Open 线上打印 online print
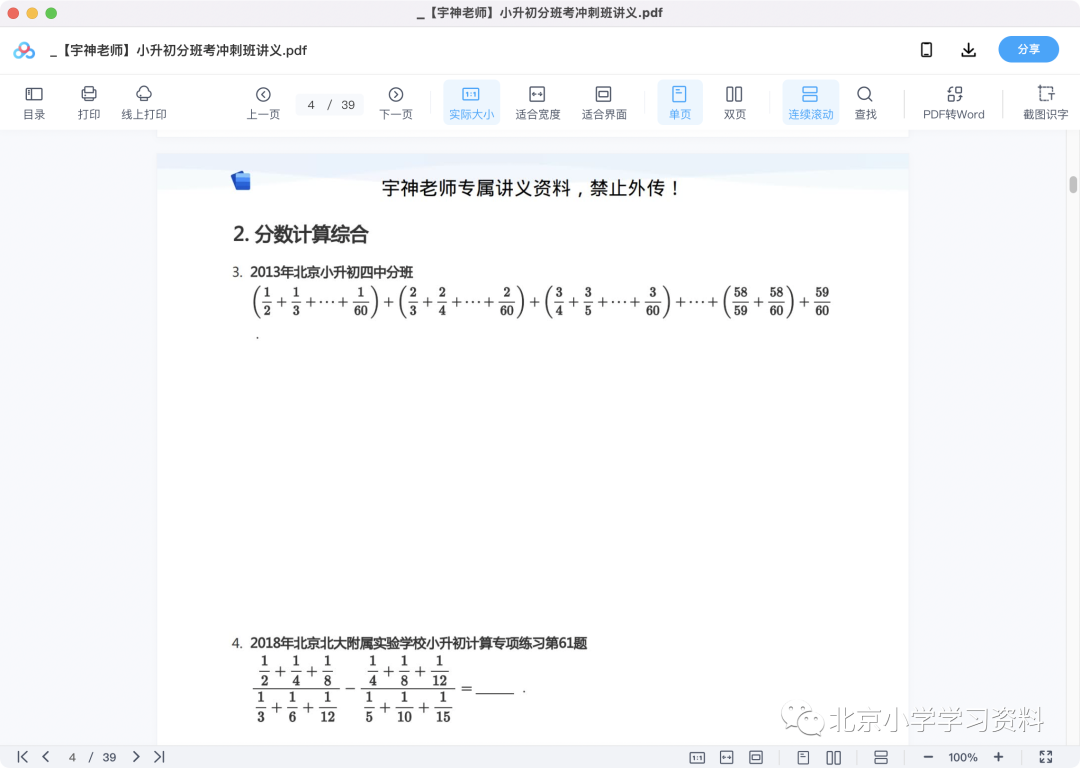Image resolution: width=1080 pixels, height=768 pixels. (x=144, y=103)
